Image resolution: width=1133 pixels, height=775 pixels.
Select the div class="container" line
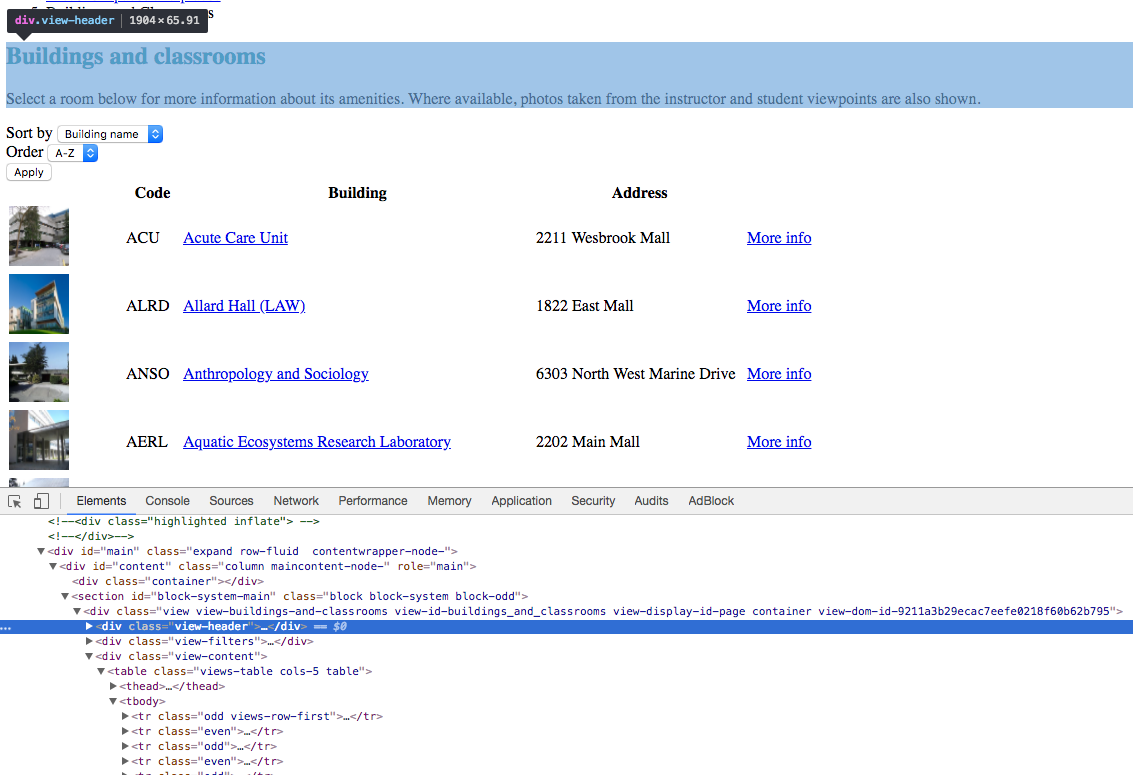pyautogui.click(x=168, y=581)
